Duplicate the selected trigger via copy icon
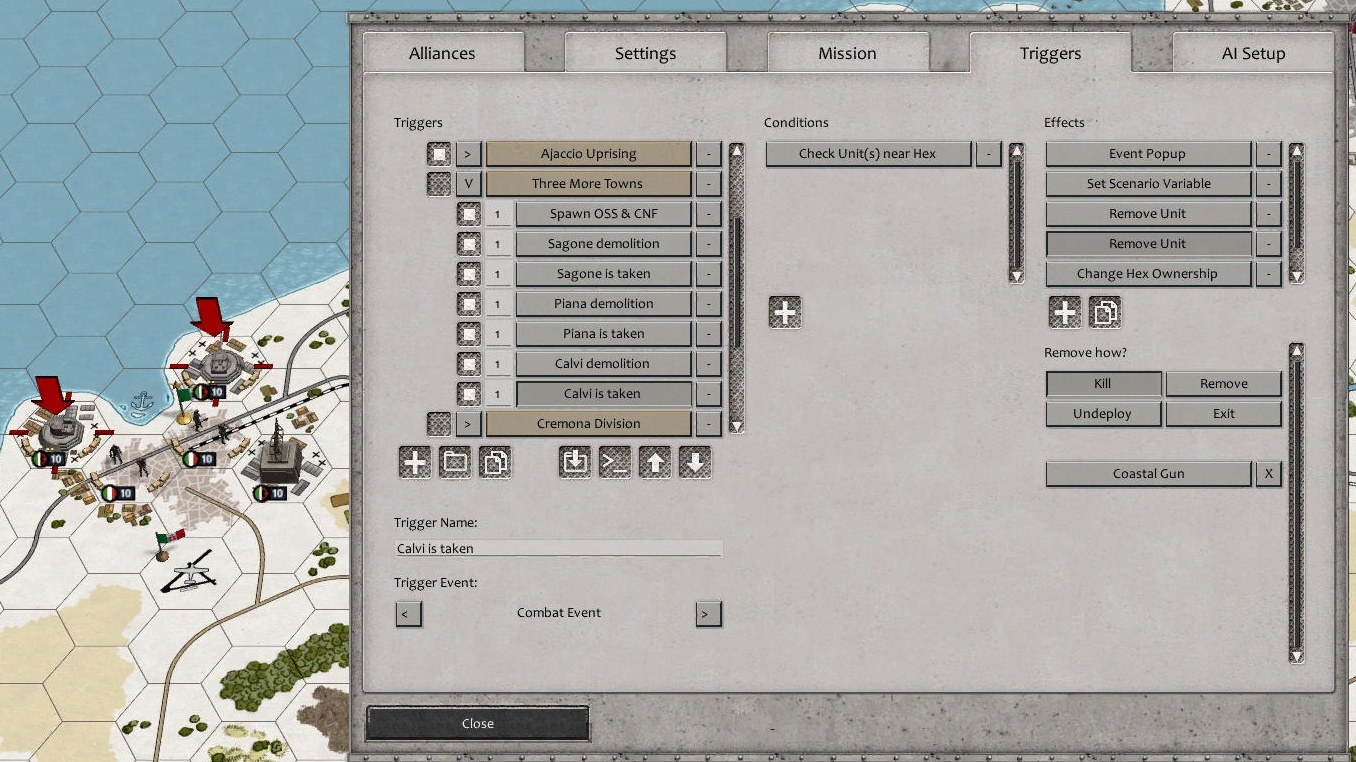The image size is (1356, 762). coord(496,462)
